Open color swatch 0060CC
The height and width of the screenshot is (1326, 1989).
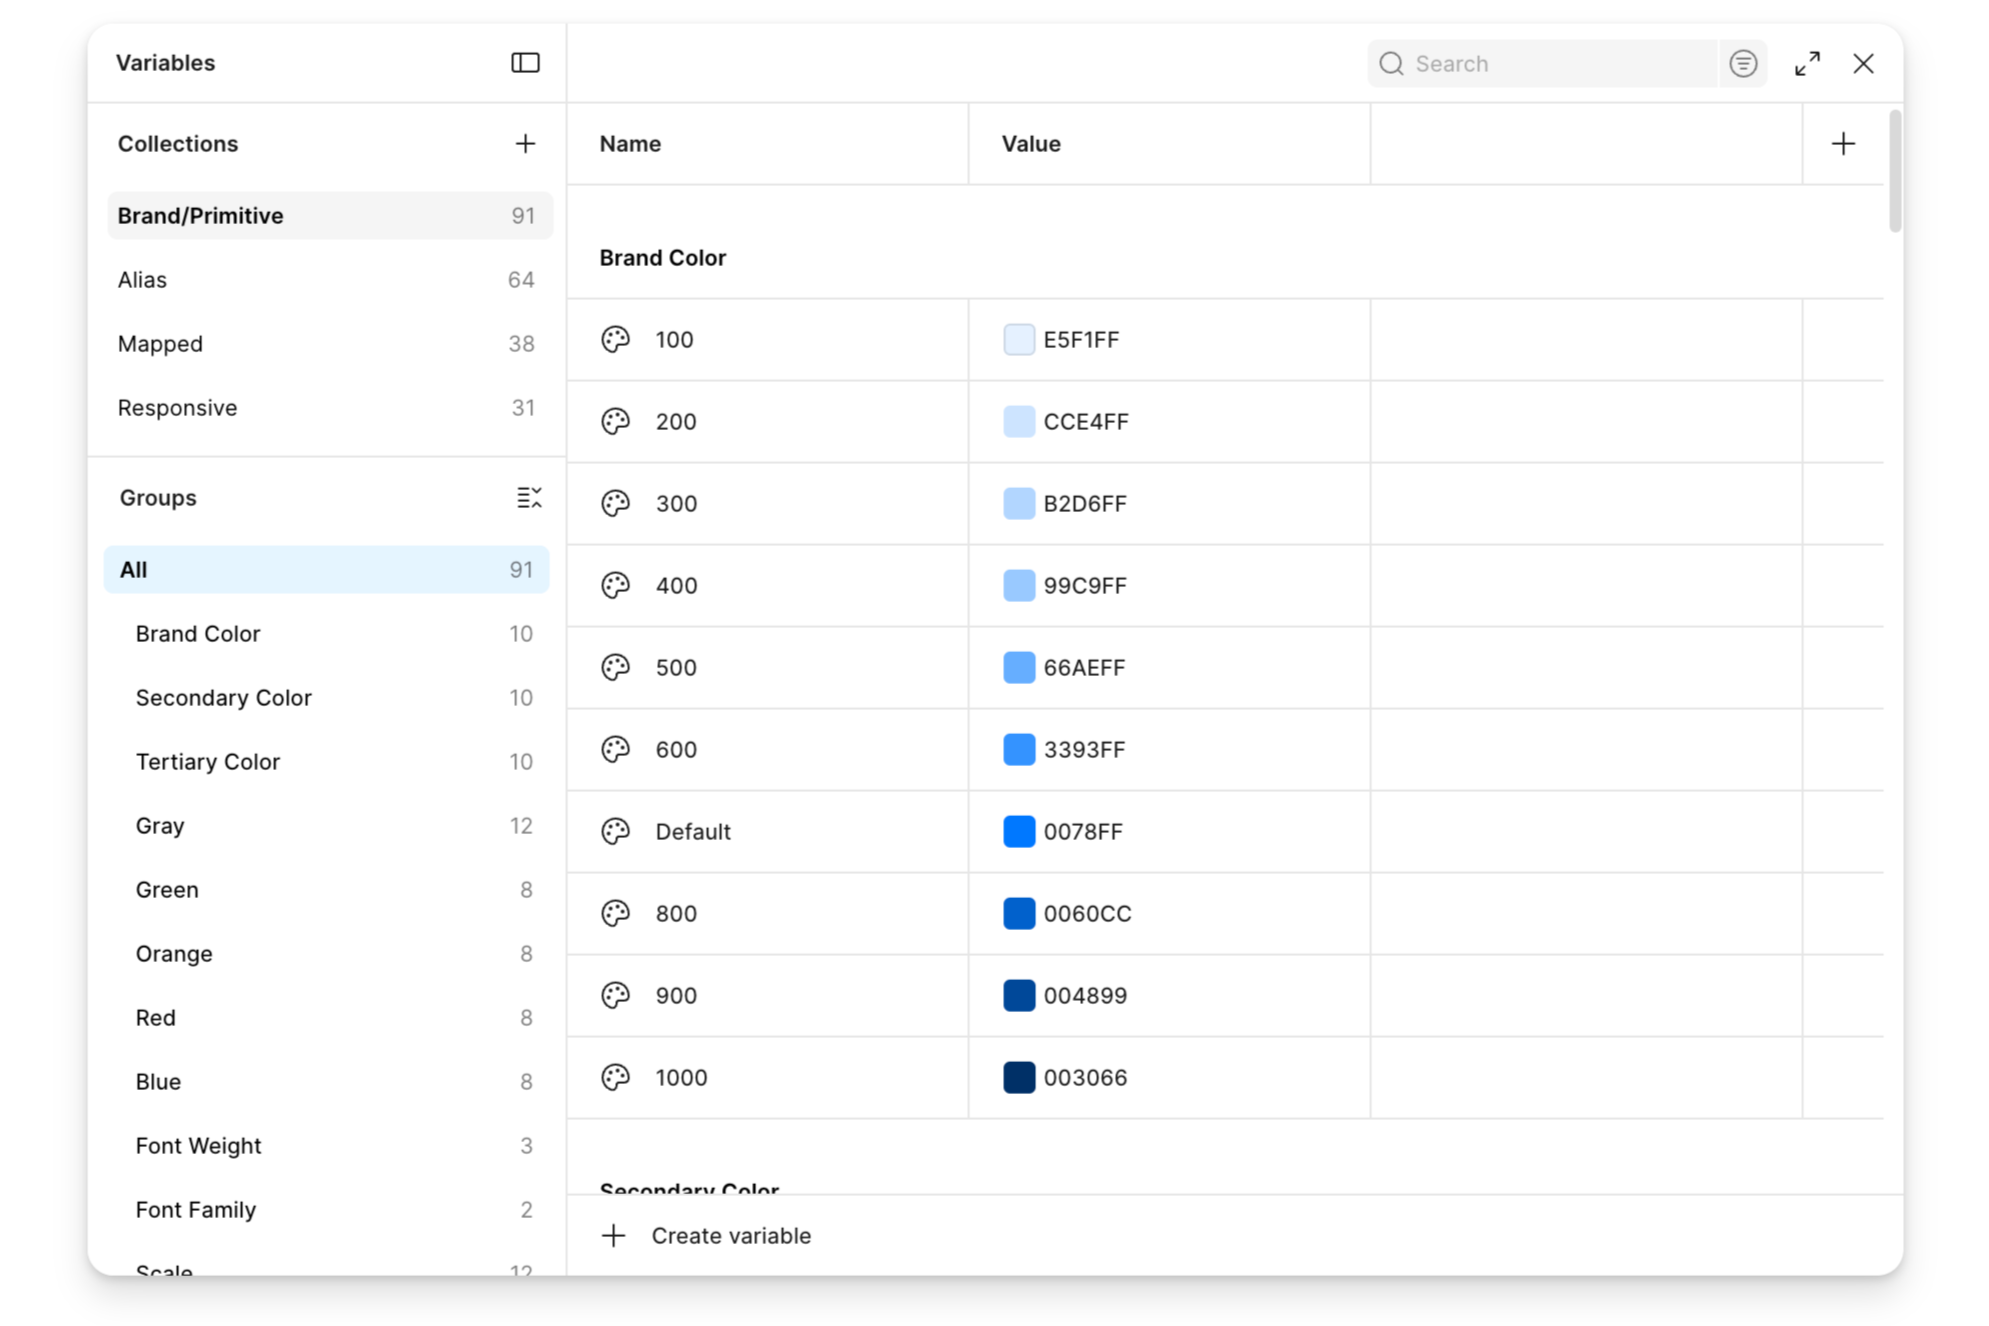tap(1018, 913)
